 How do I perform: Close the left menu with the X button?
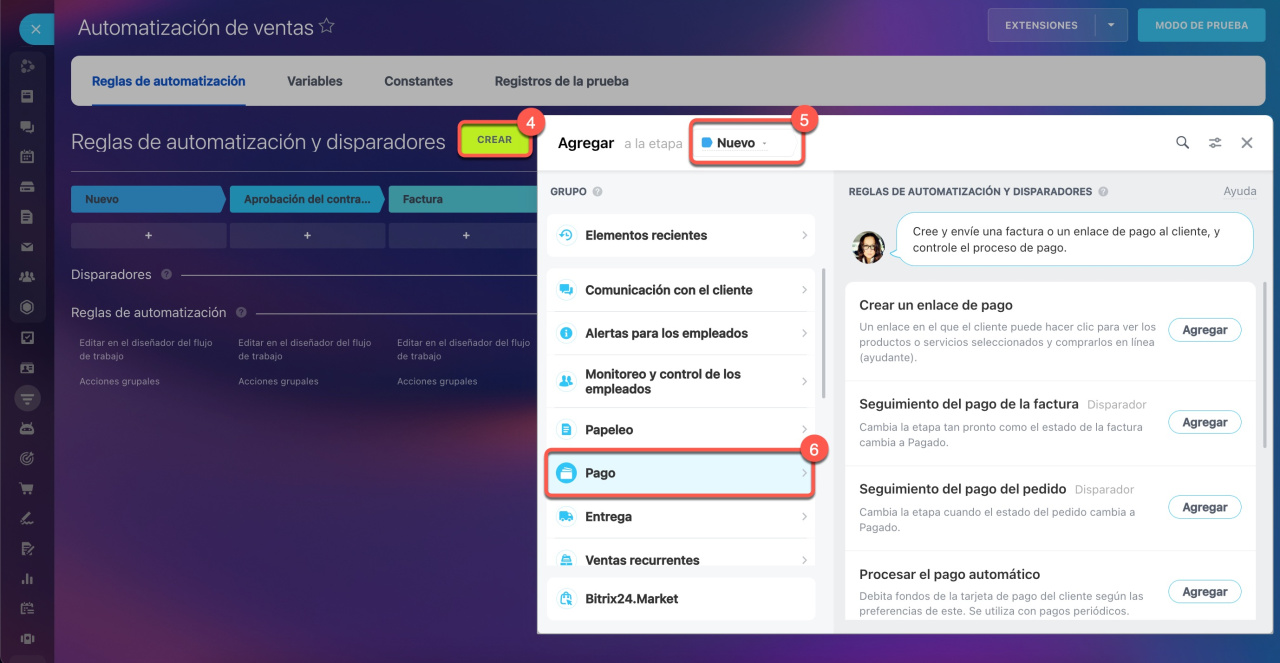pos(35,30)
